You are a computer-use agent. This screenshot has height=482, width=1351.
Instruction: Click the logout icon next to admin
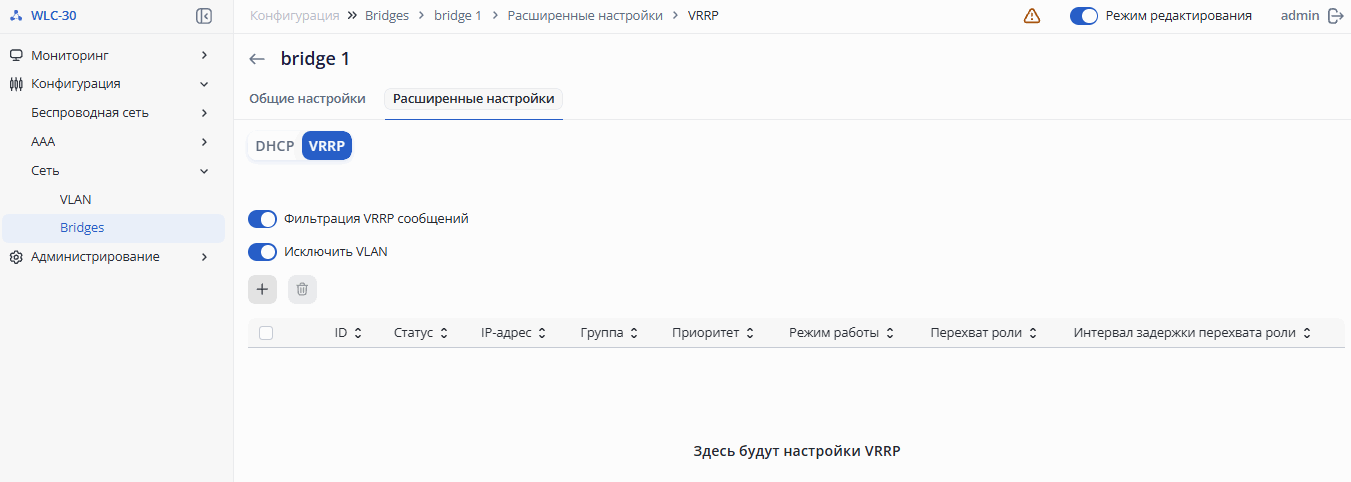coord(1335,16)
